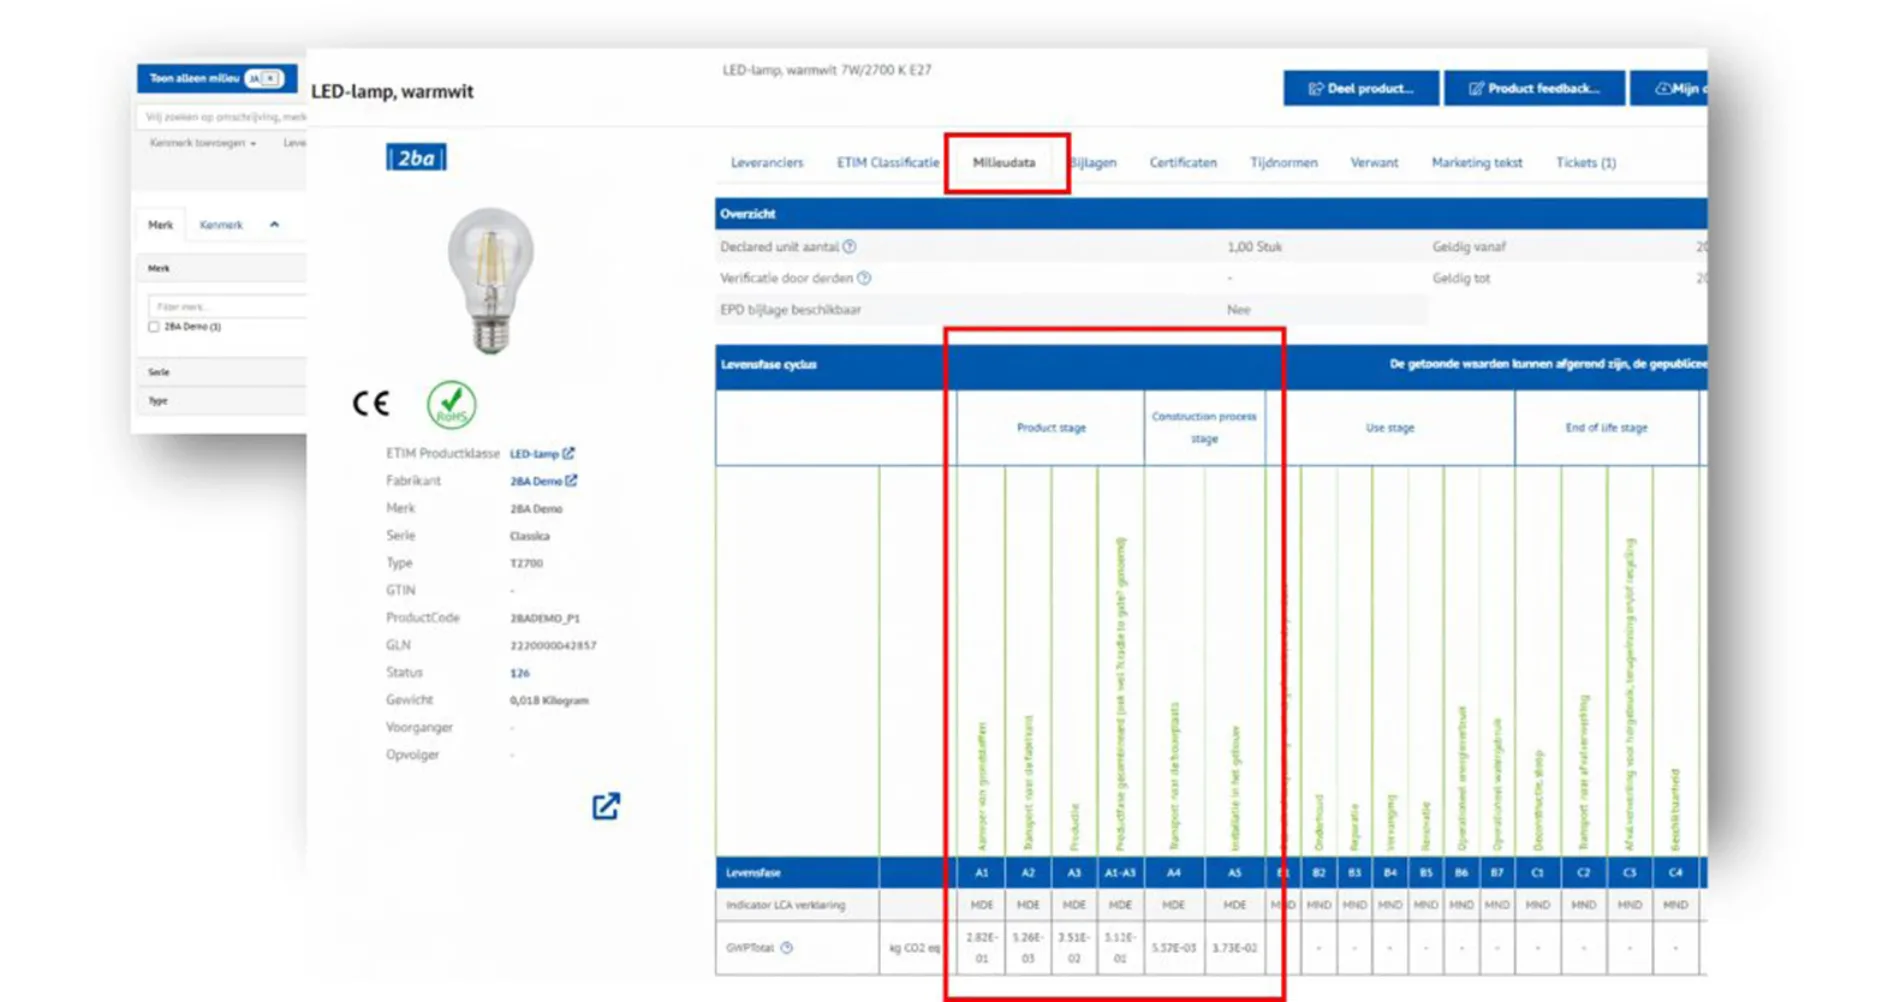The image size is (1888, 1002).
Task: Click the LED bulb product image
Action: pos(490,280)
